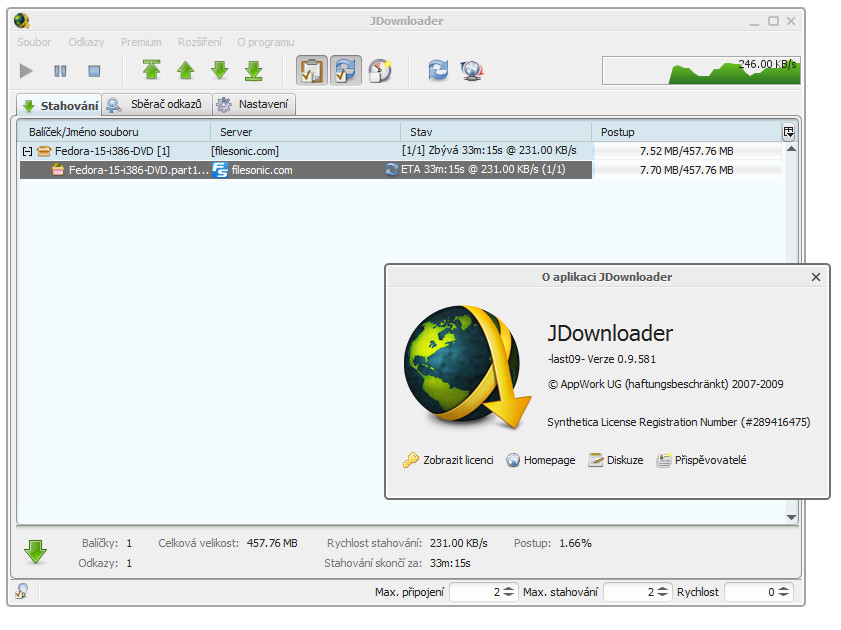Open the Odkazy menu
841x630 pixels.
click(86, 42)
